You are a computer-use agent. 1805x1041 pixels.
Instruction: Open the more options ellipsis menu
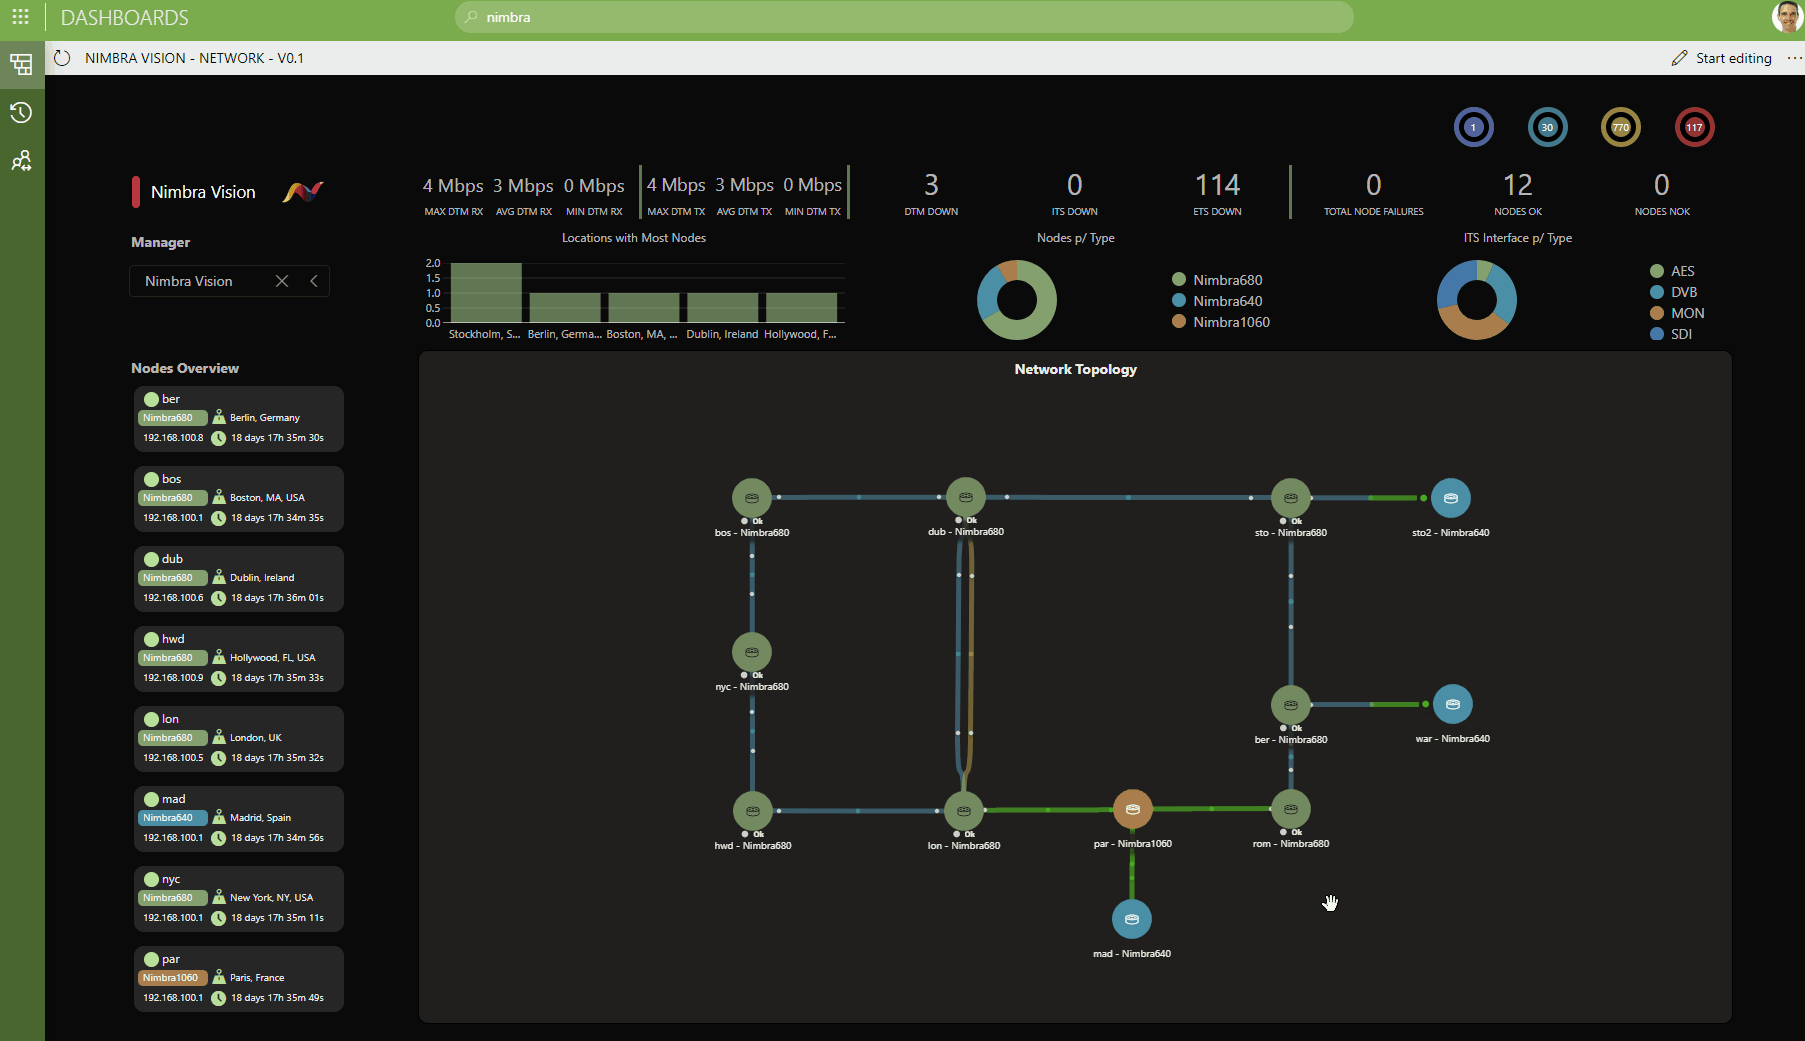1794,58
